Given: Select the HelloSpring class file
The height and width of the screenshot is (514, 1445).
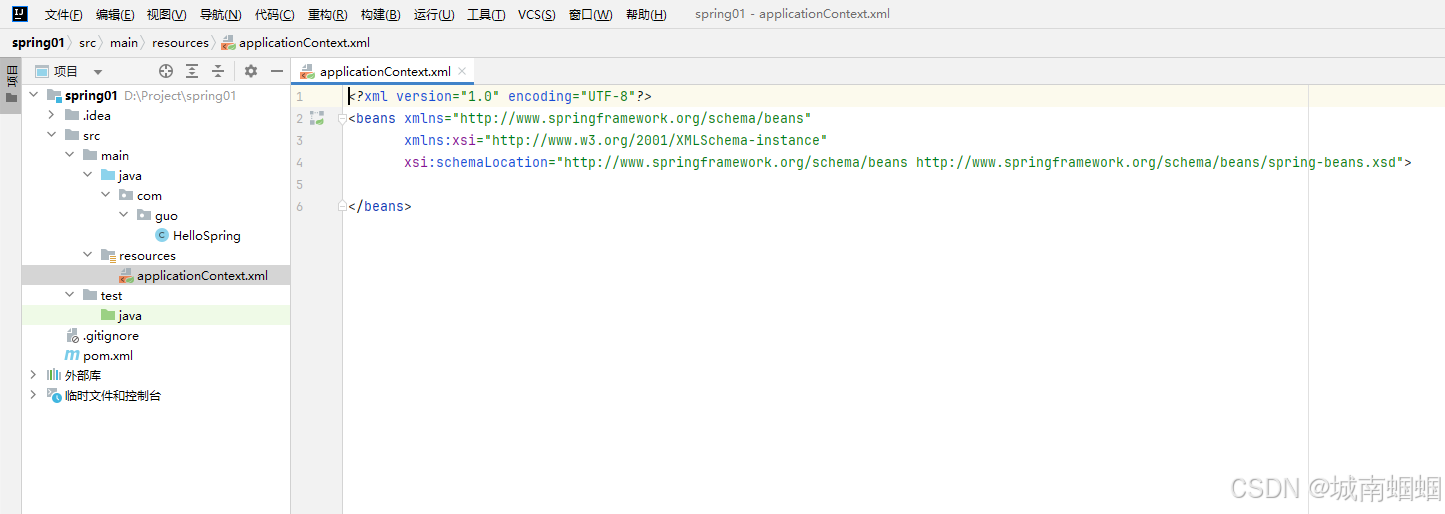Looking at the screenshot, I should (x=206, y=236).
